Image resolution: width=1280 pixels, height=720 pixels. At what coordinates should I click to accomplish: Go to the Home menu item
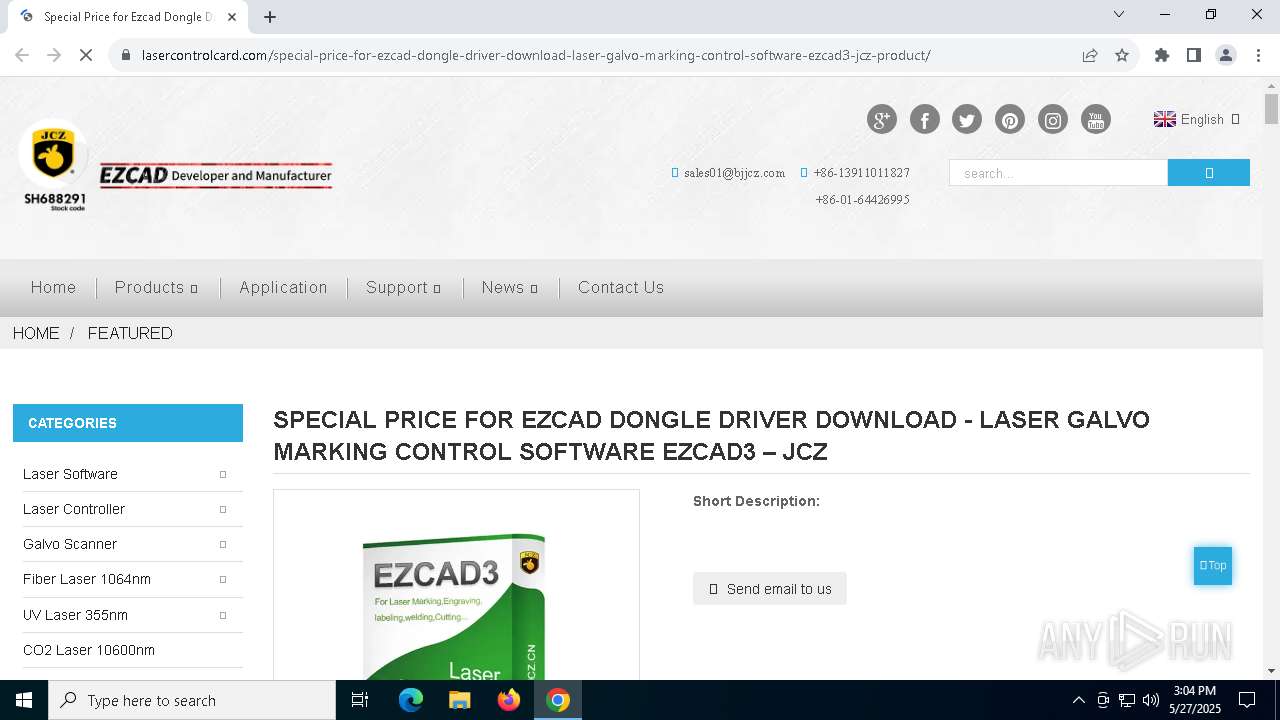point(53,287)
